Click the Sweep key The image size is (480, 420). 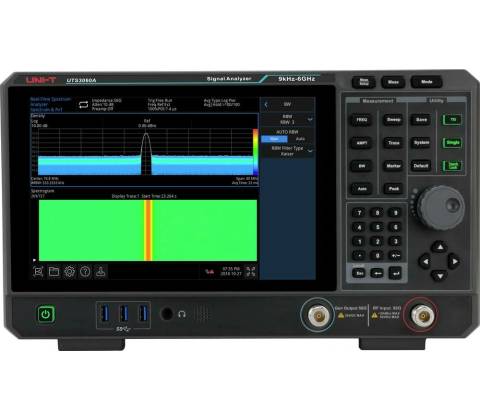tap(394, 120)
